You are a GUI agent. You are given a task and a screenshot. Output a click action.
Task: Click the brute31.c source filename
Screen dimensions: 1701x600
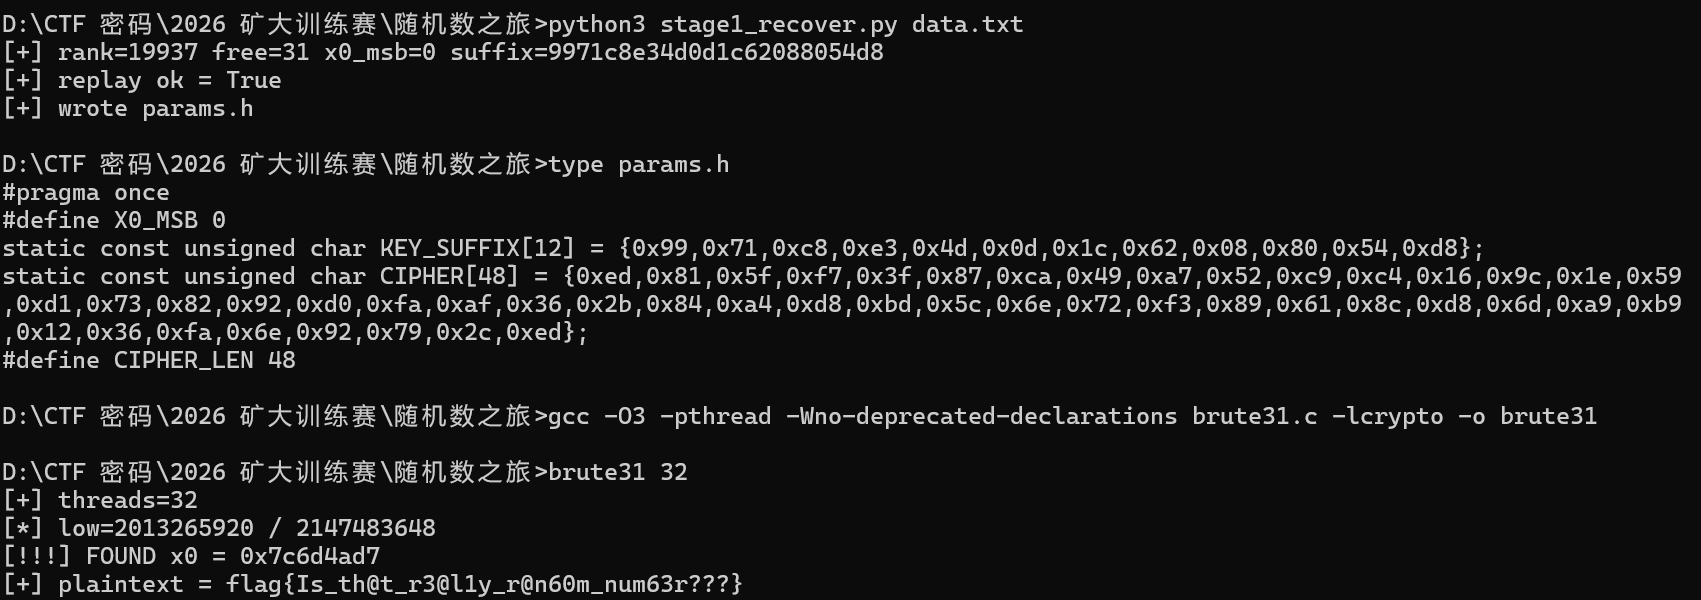pos(1254,416)
